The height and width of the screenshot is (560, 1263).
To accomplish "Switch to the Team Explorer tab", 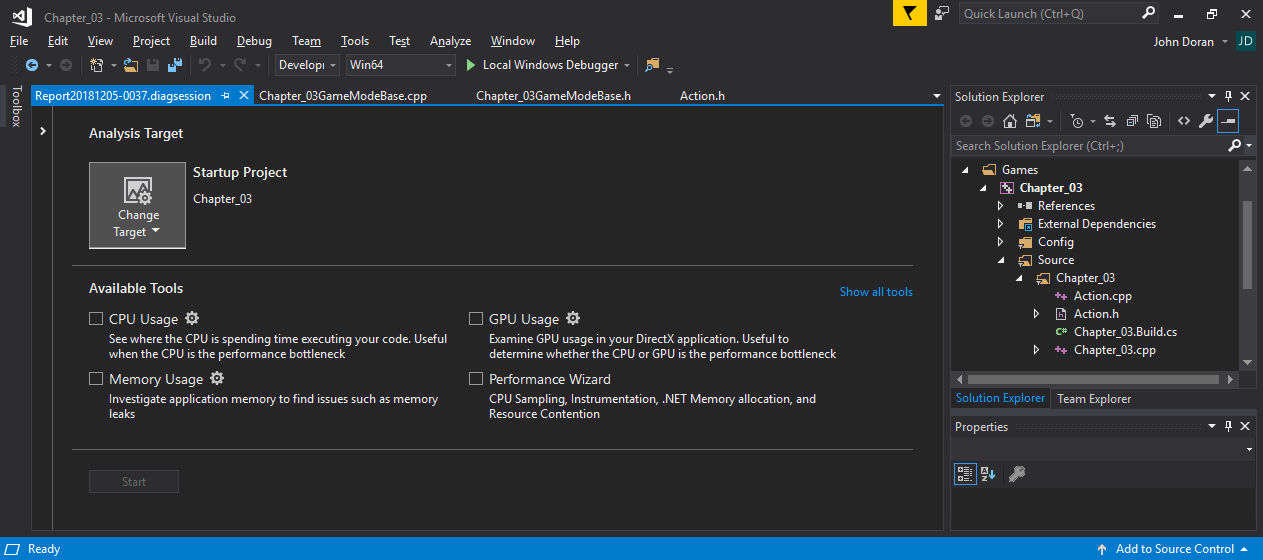I will pyautogui.click(x=1094, y=398).
